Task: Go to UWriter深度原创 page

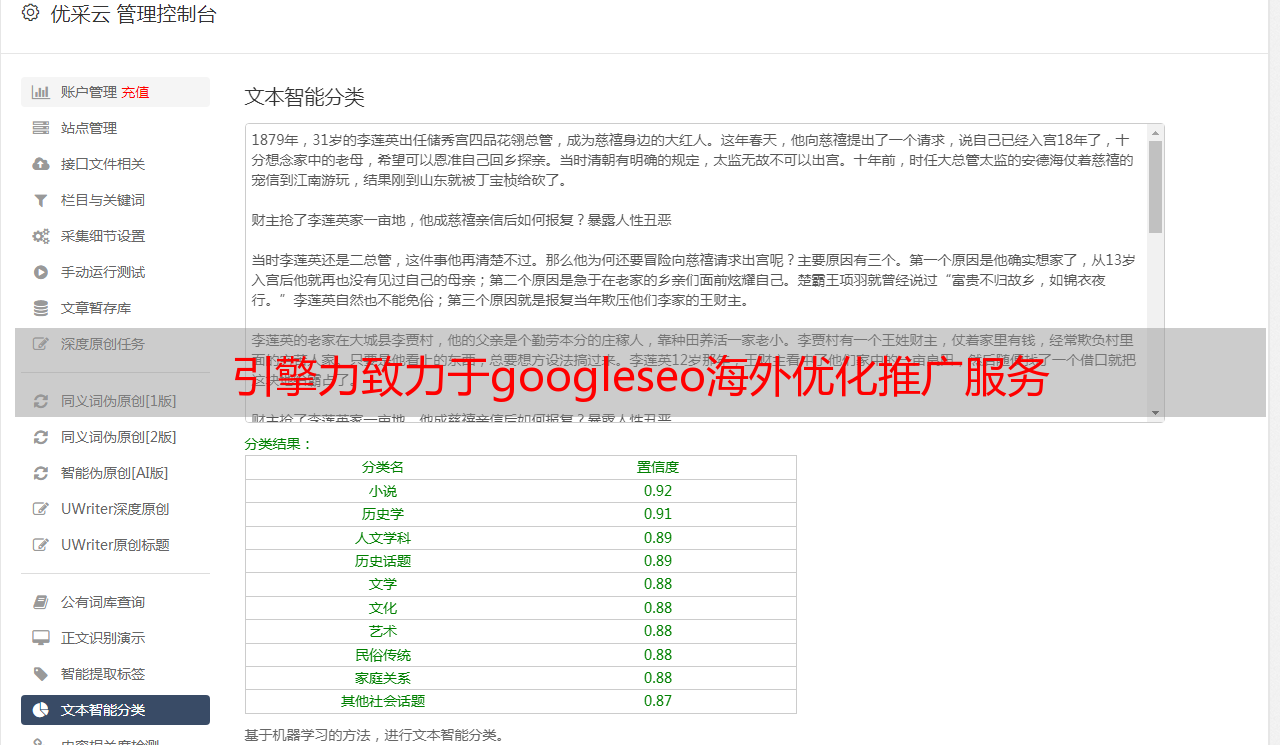Action: (115, 509)
